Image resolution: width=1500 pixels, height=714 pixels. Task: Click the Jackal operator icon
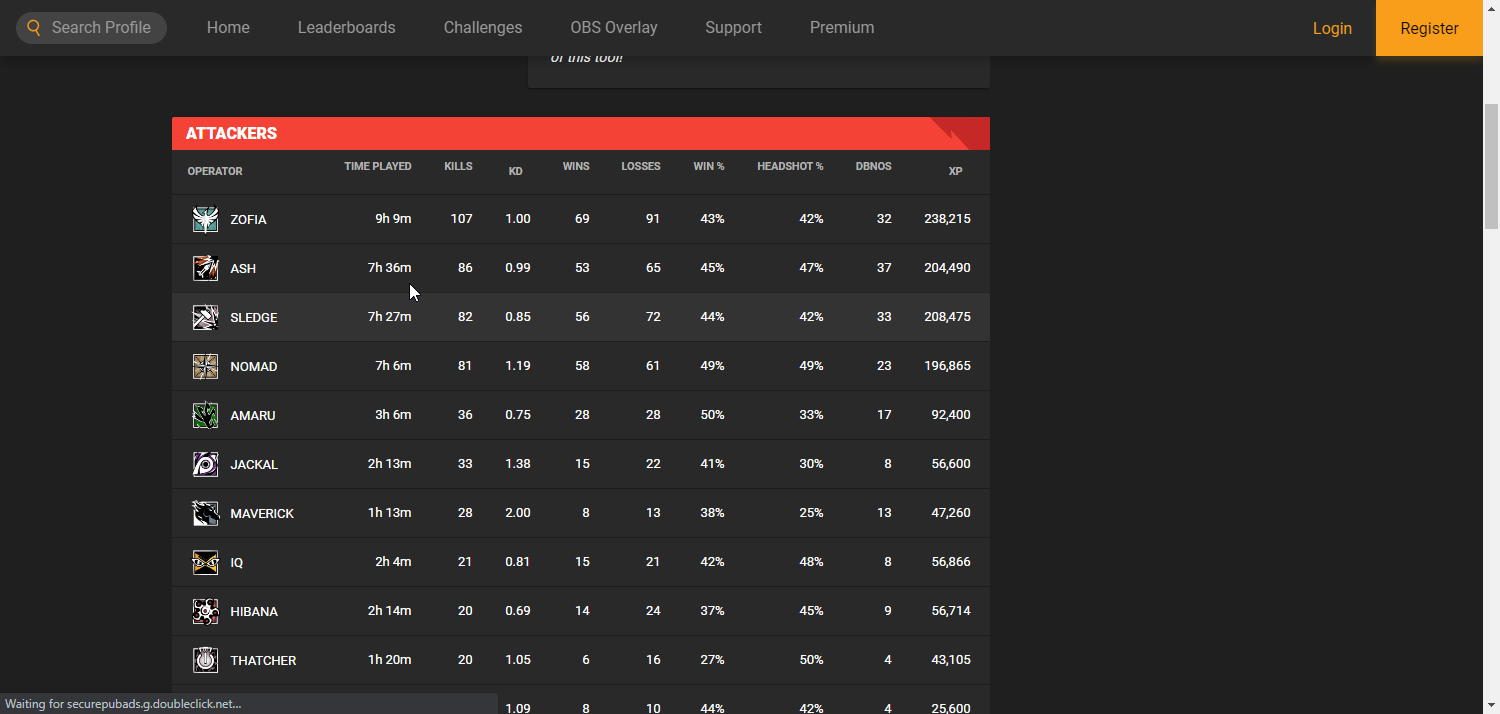pos(205,464)
